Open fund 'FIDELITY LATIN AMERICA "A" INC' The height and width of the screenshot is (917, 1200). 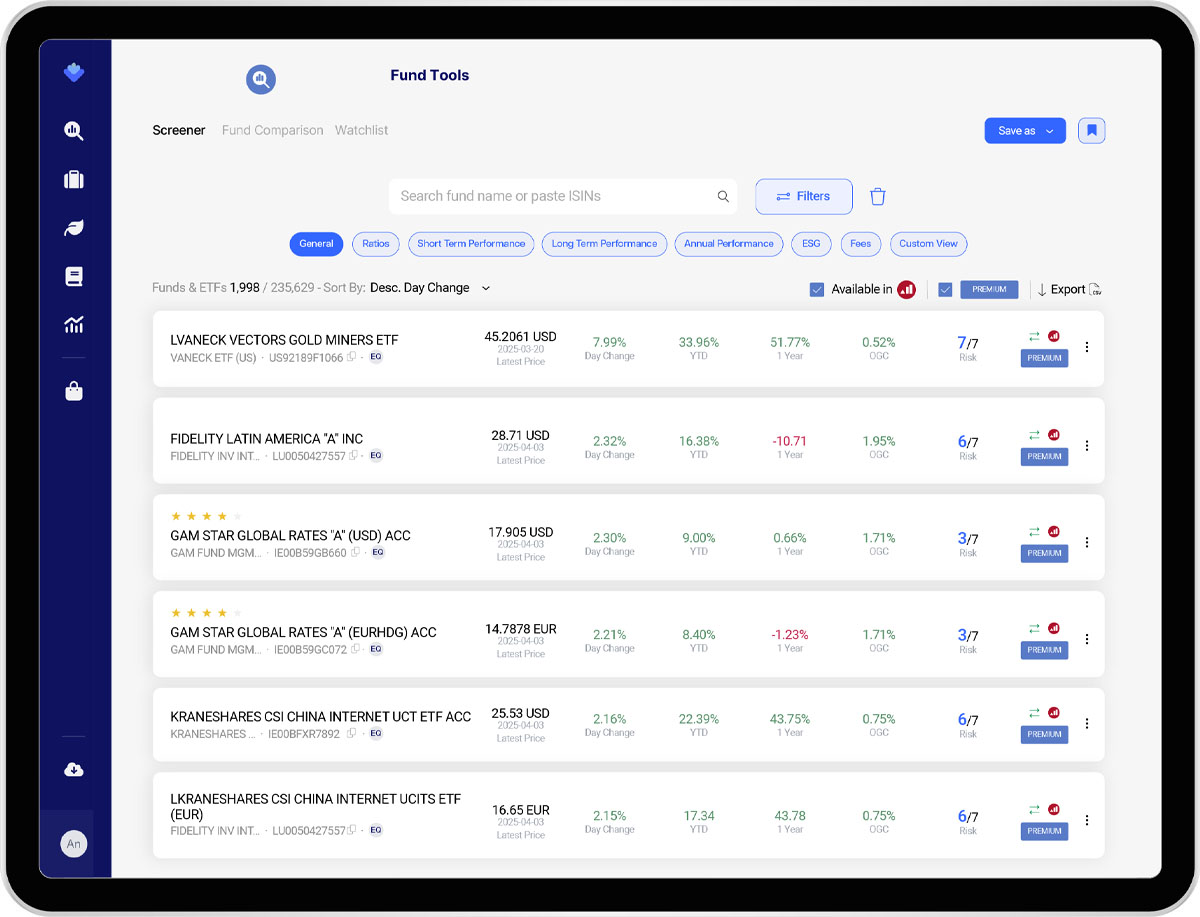(x=267, y=439)
